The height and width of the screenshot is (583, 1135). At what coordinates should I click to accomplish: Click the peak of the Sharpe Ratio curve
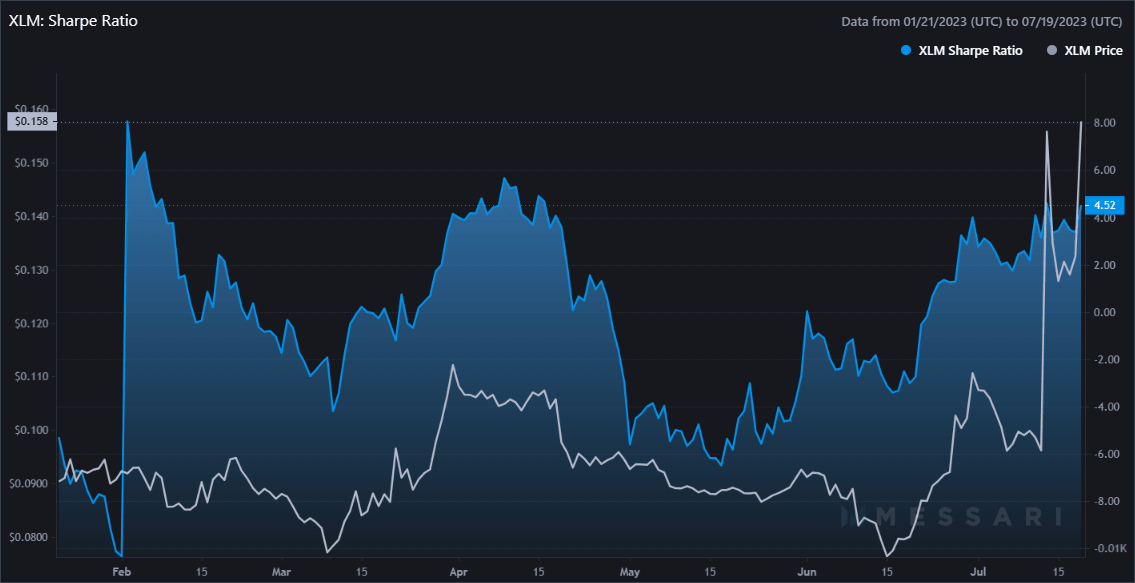pos(128,120)
